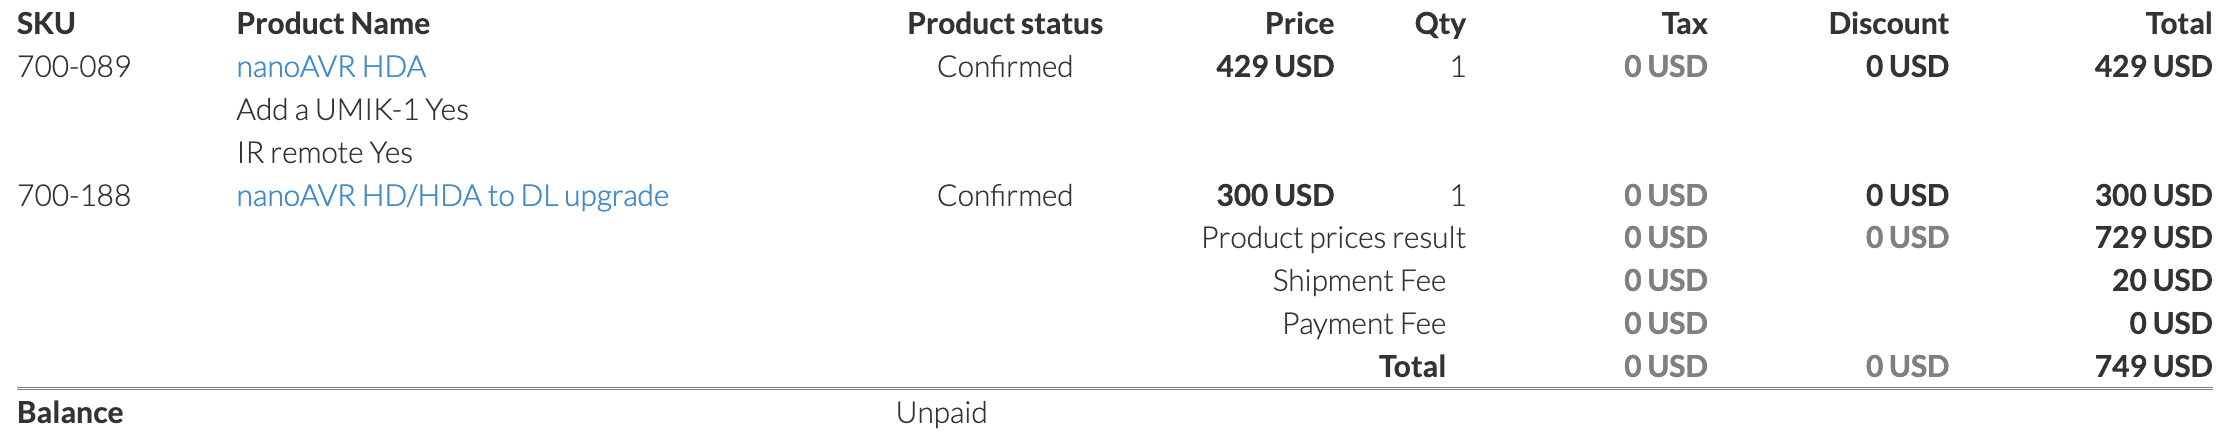This screenshot has height=432, width=2230.
Task: Click the Product status column header
Action: pyautogui.click(x=1004, y=24)
